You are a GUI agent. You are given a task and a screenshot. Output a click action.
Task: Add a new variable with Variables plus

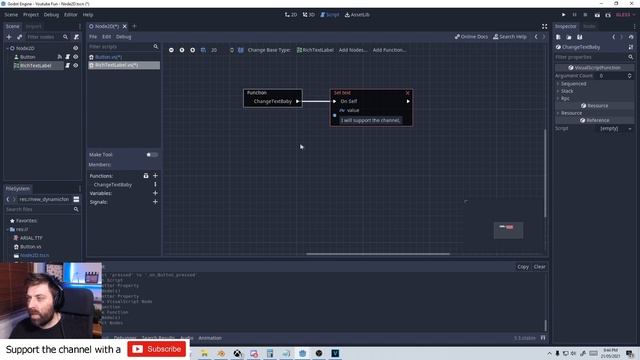(155, 193)
